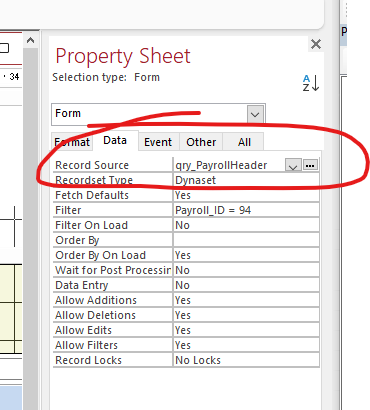The width and height of the screenshot is (370, 410).
Task: Click the Fetch Defaults Yes value
Action: tap(246, 195)
